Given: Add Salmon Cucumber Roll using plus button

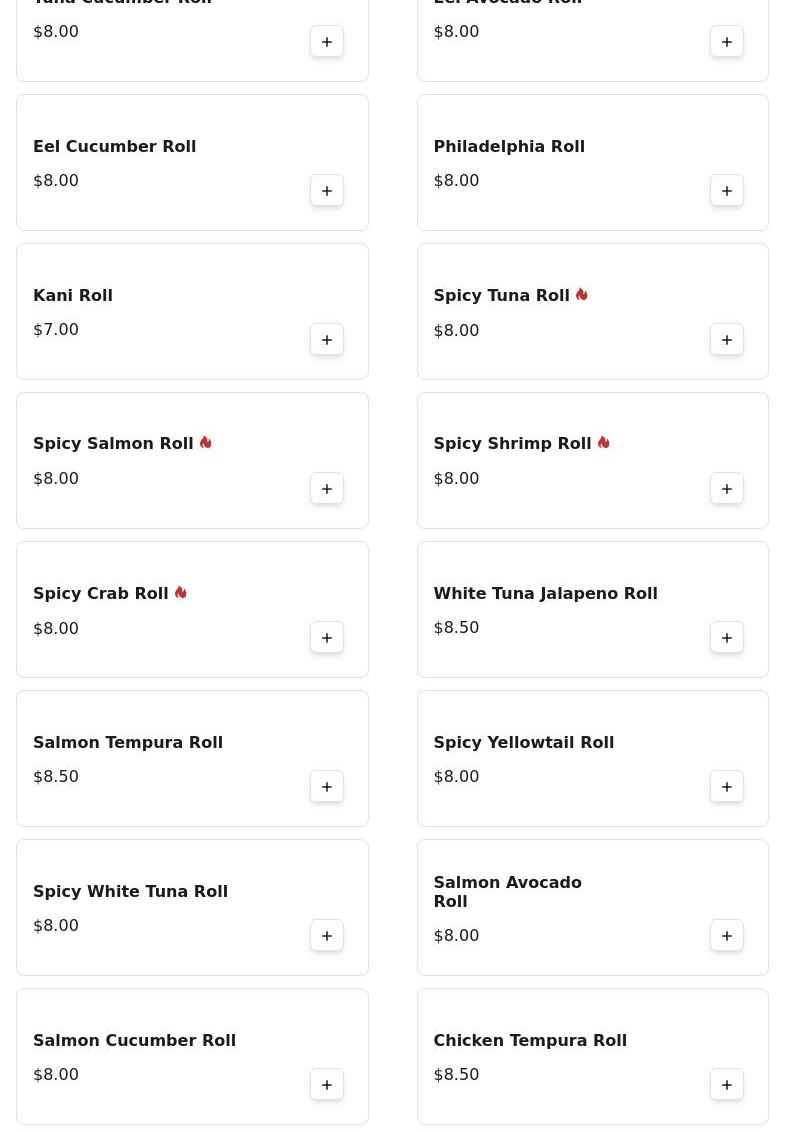Looking at the screenshot, I should [327, 1085].
